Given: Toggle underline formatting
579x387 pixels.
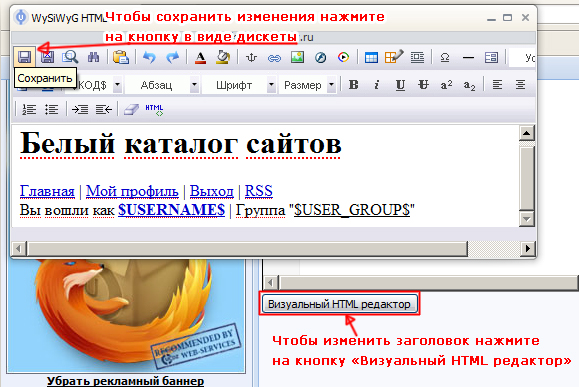Looking at the screenshot, I should coord(400,85).
